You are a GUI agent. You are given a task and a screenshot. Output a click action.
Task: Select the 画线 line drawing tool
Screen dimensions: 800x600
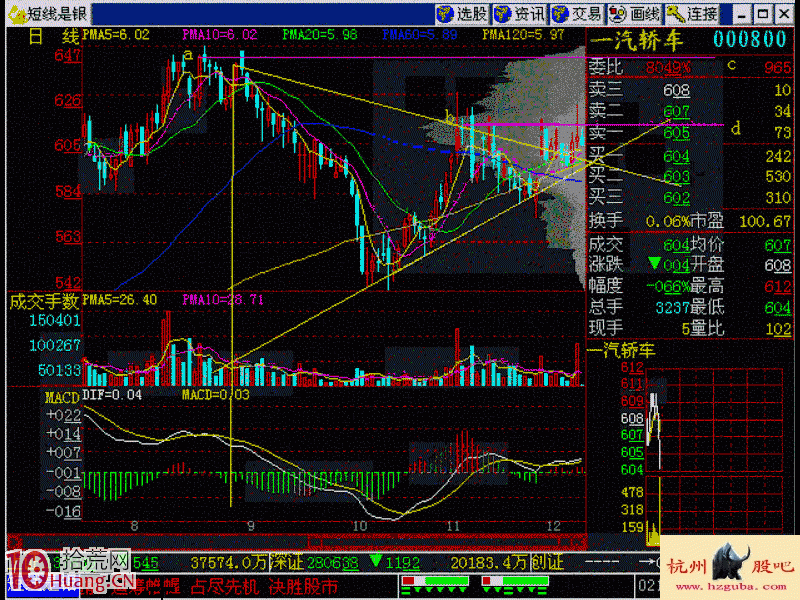[636, 13]
